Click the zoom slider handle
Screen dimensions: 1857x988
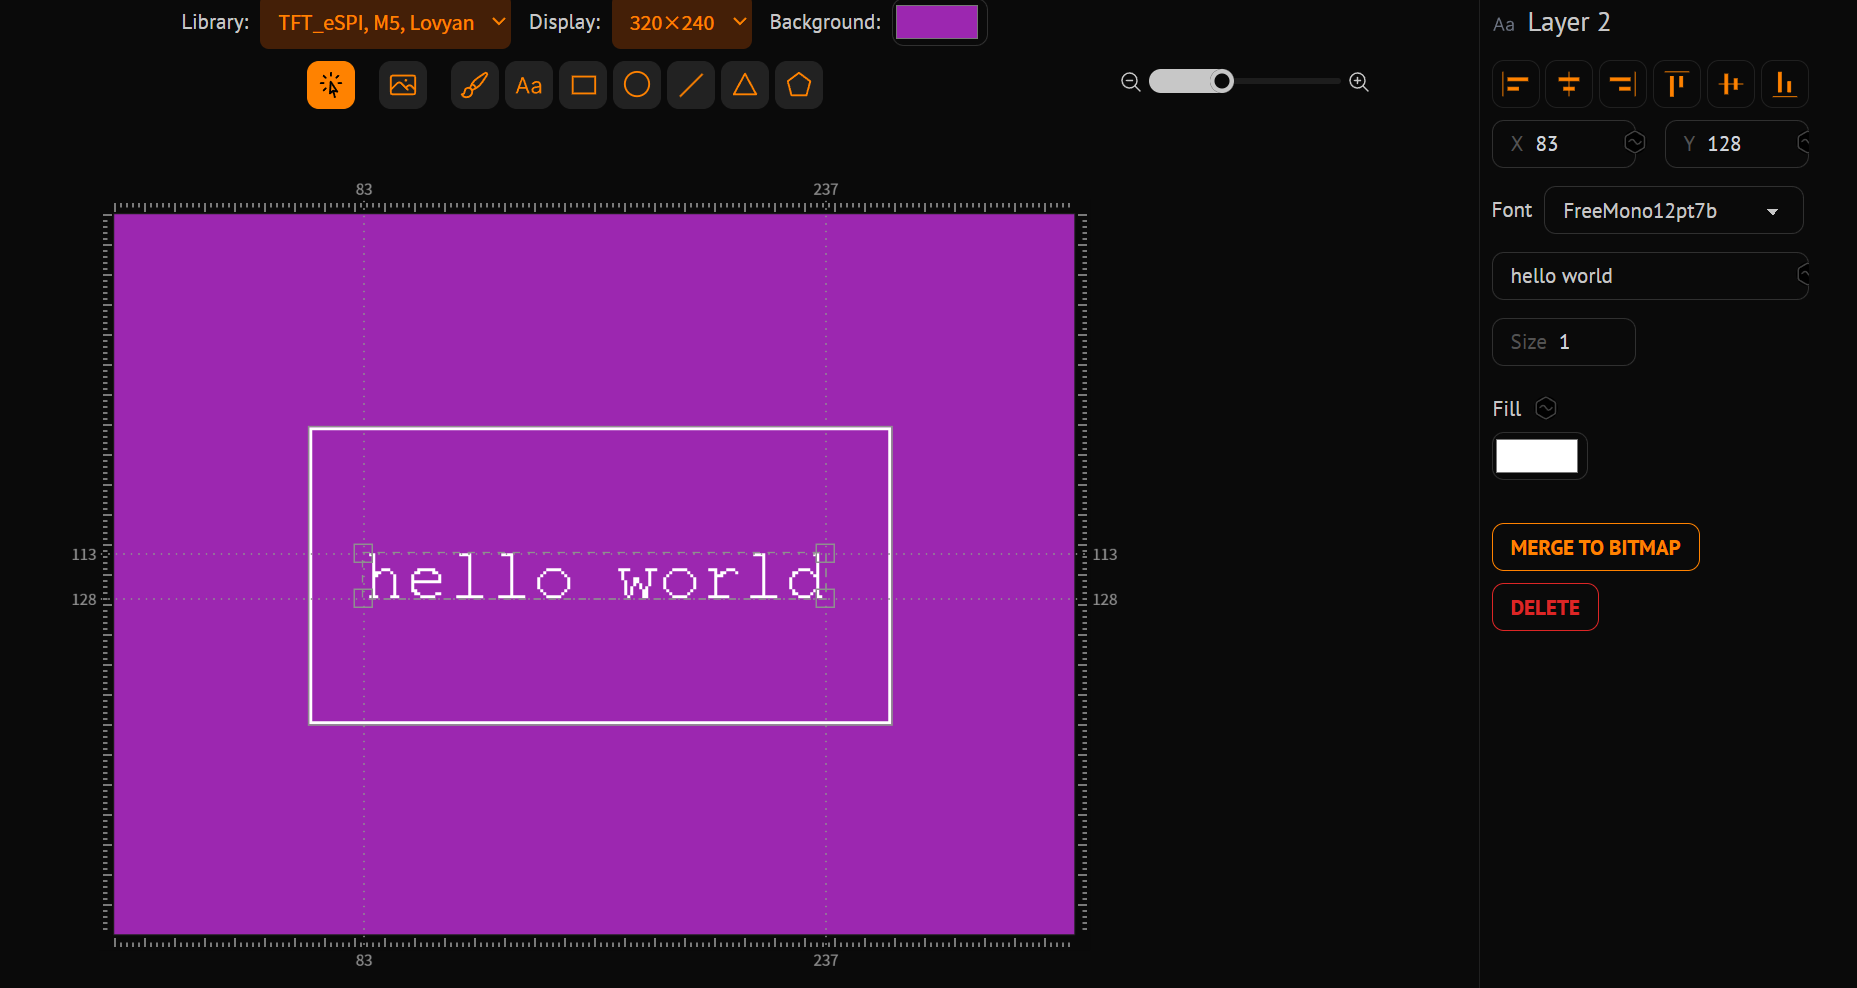pyautogui.click(x=1222, y=81)
